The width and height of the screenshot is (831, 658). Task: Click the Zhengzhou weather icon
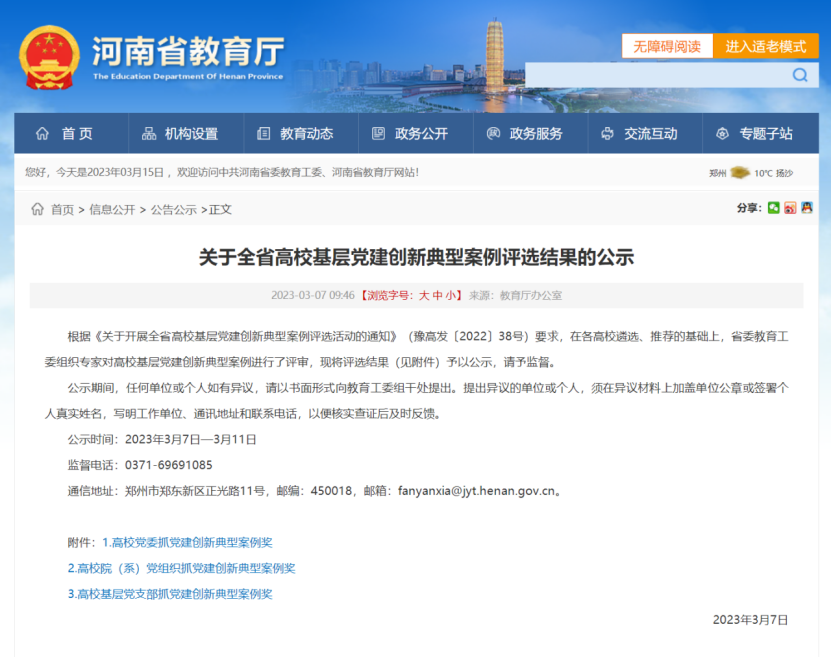click(x=740, y=173)
